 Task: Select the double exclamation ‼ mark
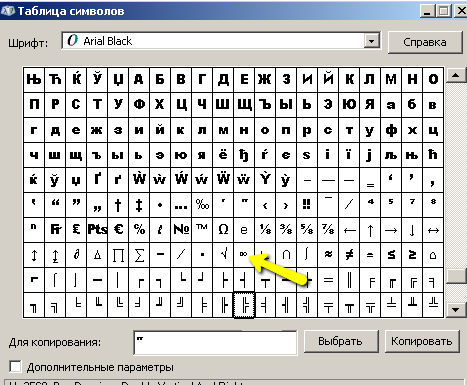coord(307,205)
